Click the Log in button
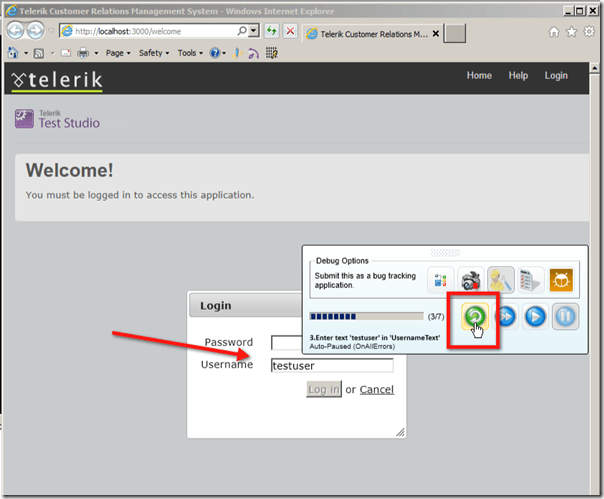The width and height of the screenshot is (604, 499). [324, 390]
